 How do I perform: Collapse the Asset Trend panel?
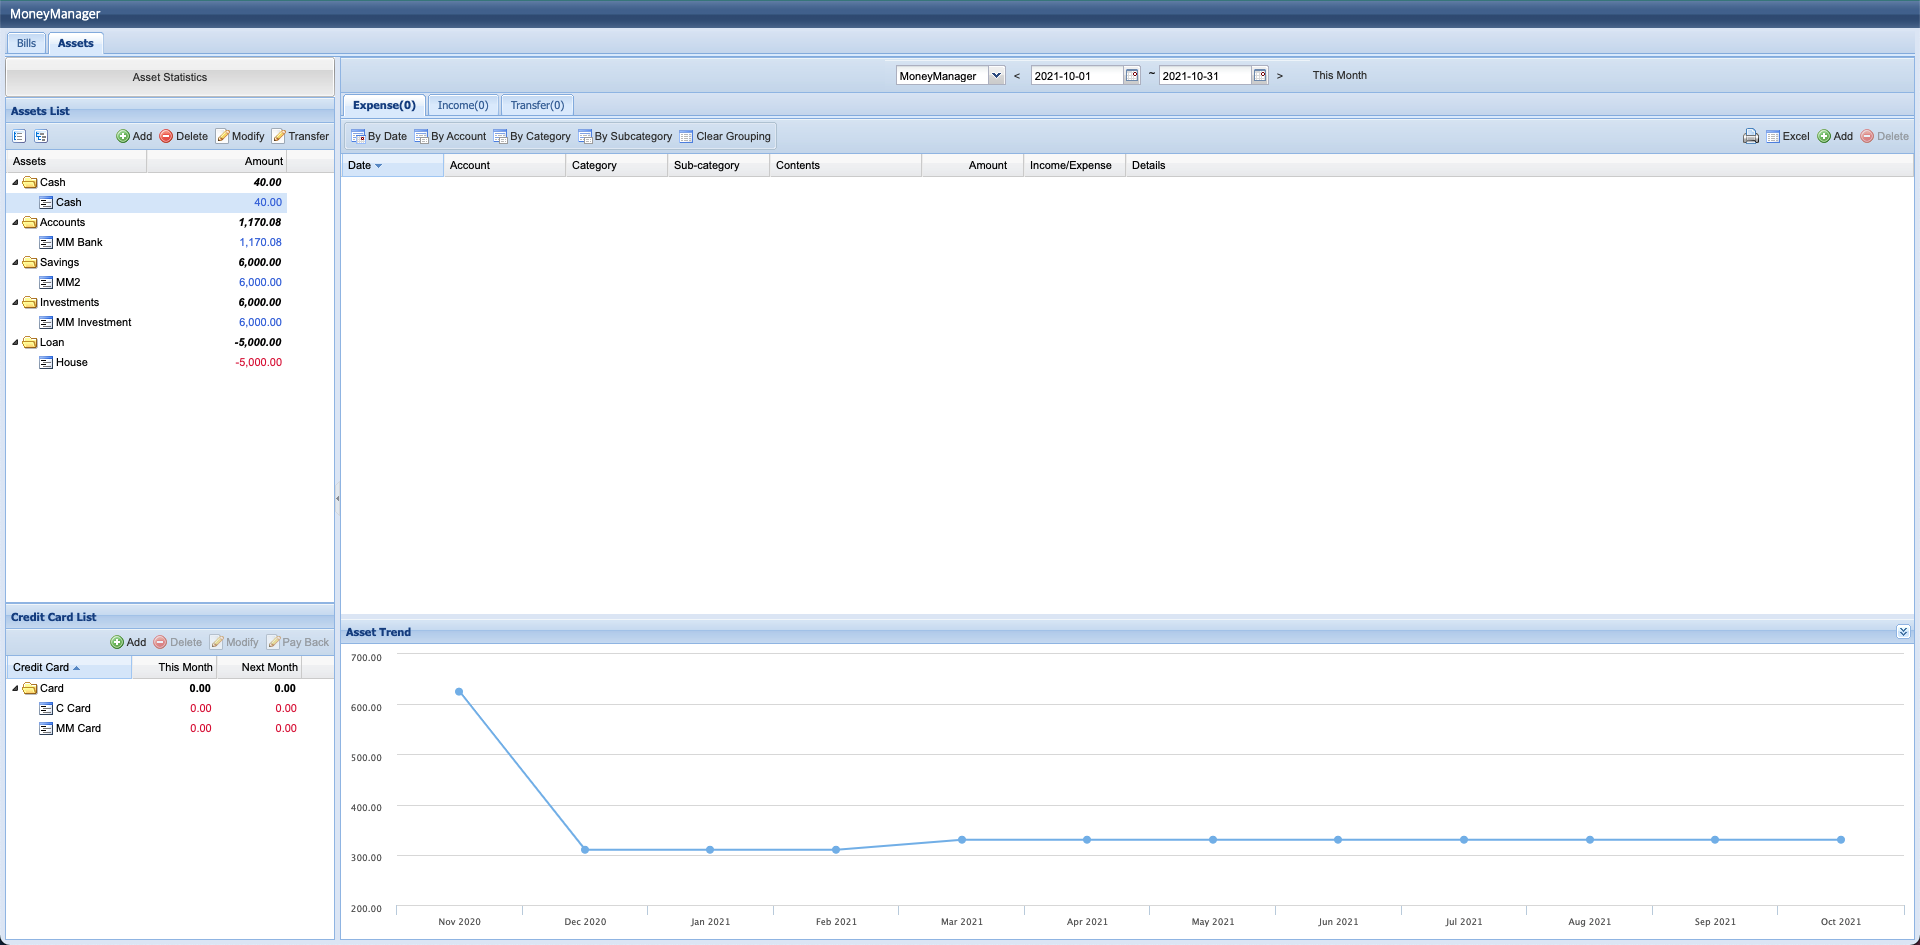[1903, 632]
